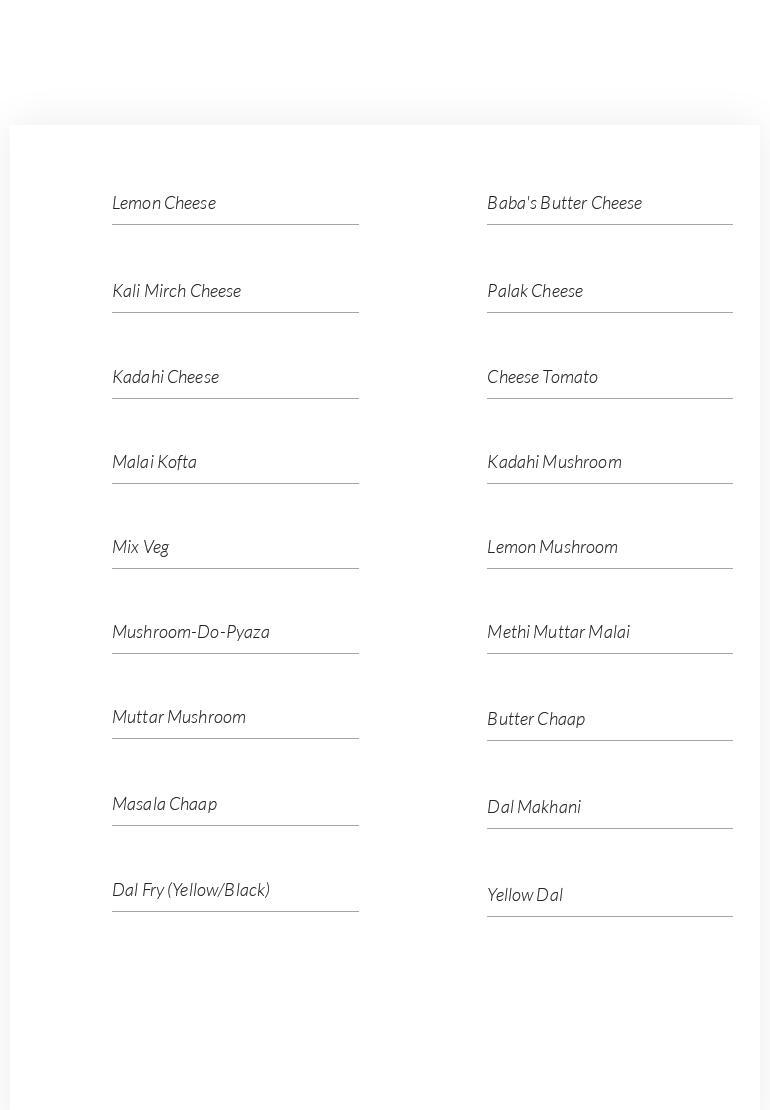Pick the Butter Chaap item

(536, 719)
